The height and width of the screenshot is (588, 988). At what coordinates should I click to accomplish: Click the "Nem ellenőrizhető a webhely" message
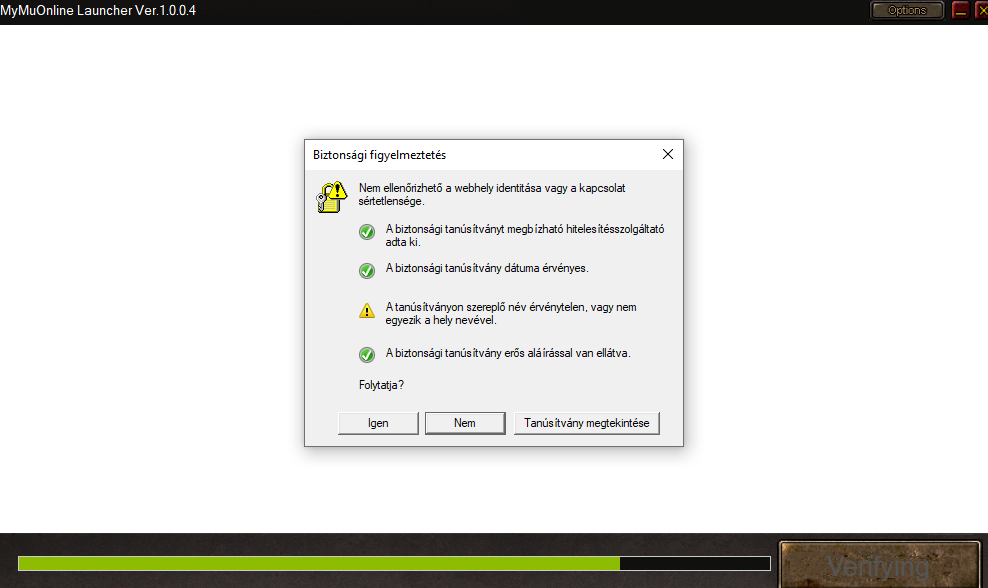click(492, 194)
